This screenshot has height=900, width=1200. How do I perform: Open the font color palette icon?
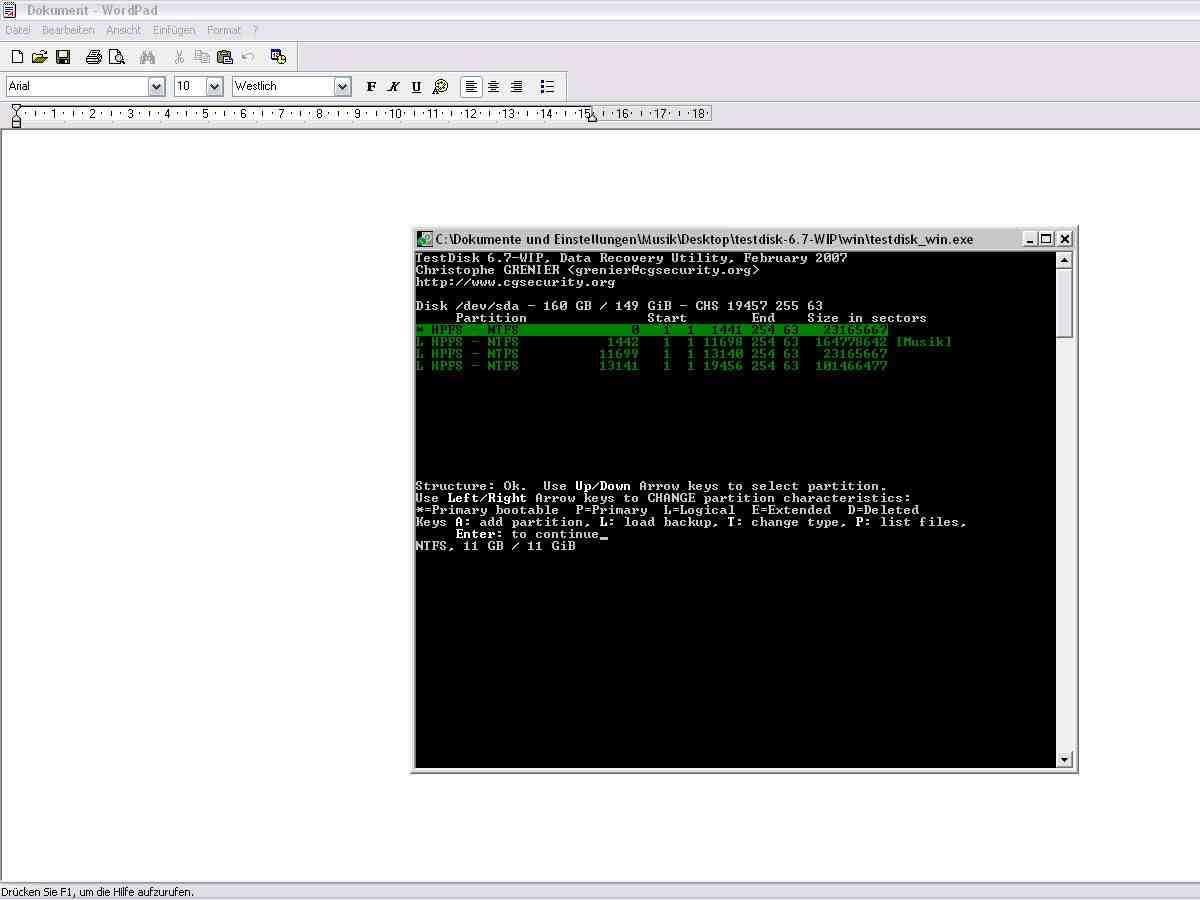tap(440, 87)
